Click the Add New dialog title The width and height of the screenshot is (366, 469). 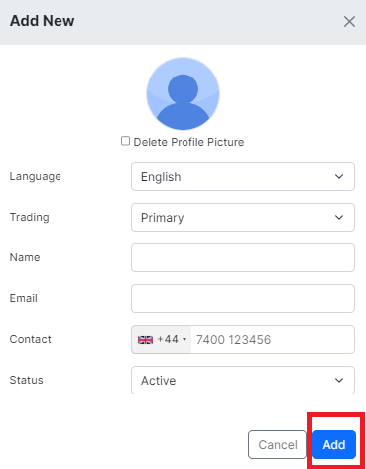(42, 21)
